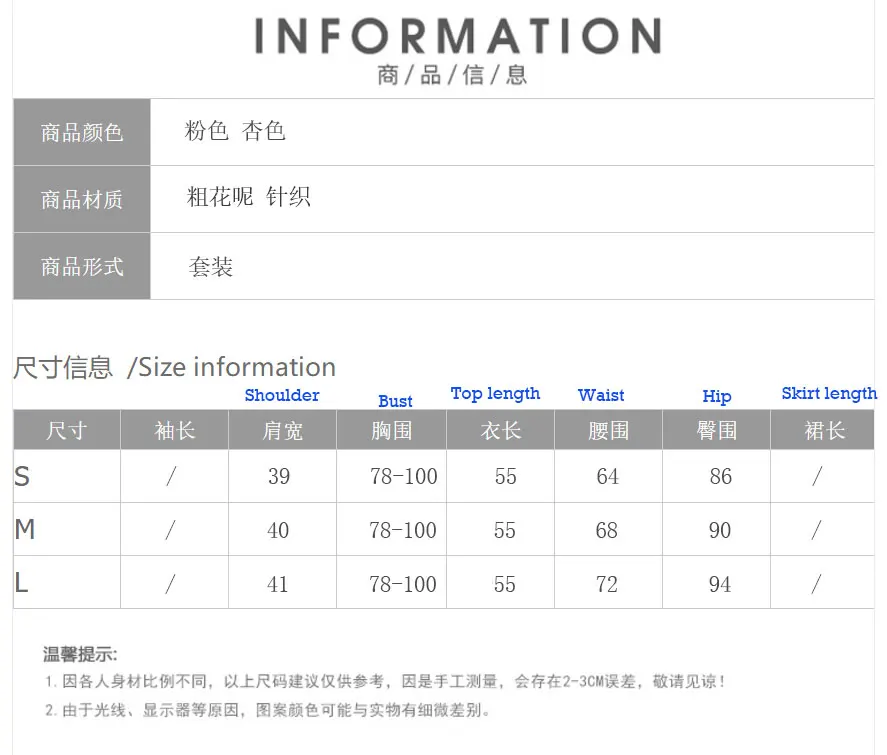
Task: Click the INFORMATION heading
Action: (x=458, y=36)
